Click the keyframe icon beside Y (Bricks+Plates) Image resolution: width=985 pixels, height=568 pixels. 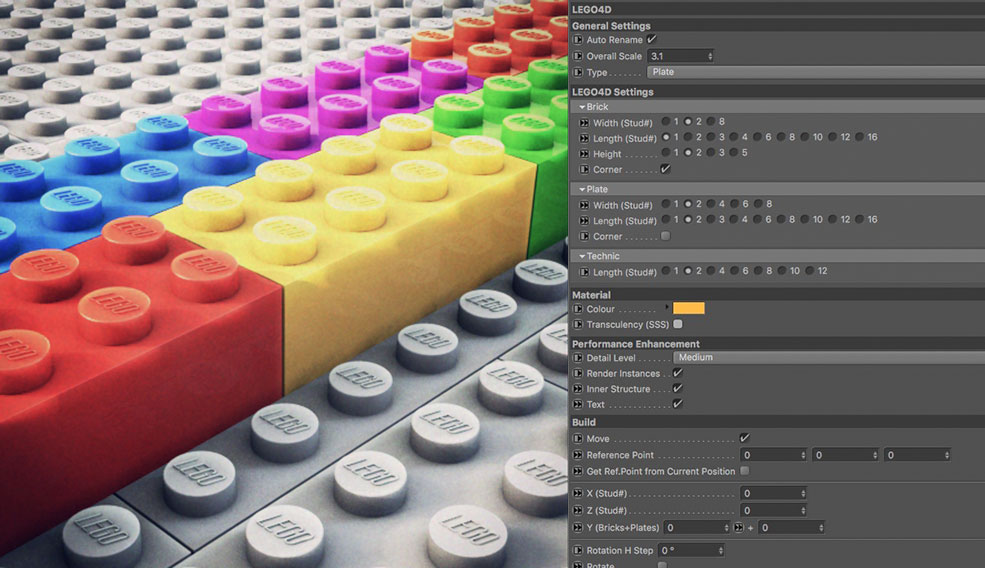[577, 528]
